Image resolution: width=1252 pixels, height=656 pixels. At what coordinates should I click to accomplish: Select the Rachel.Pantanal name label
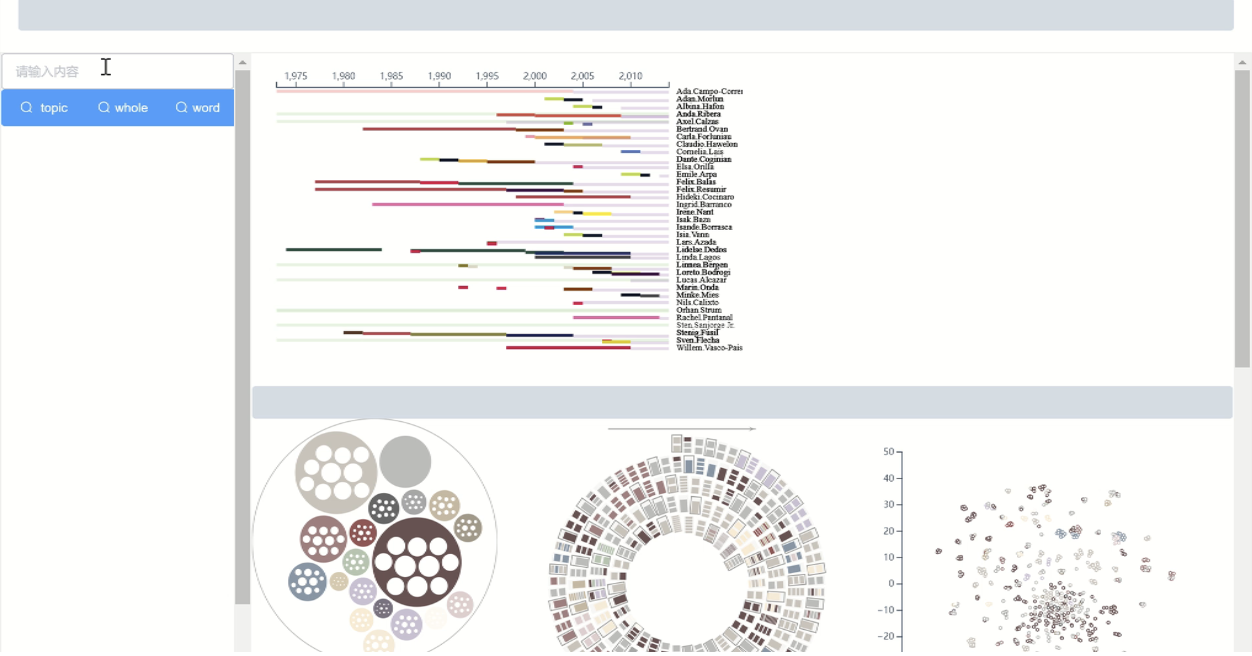(x=704, y=317)
